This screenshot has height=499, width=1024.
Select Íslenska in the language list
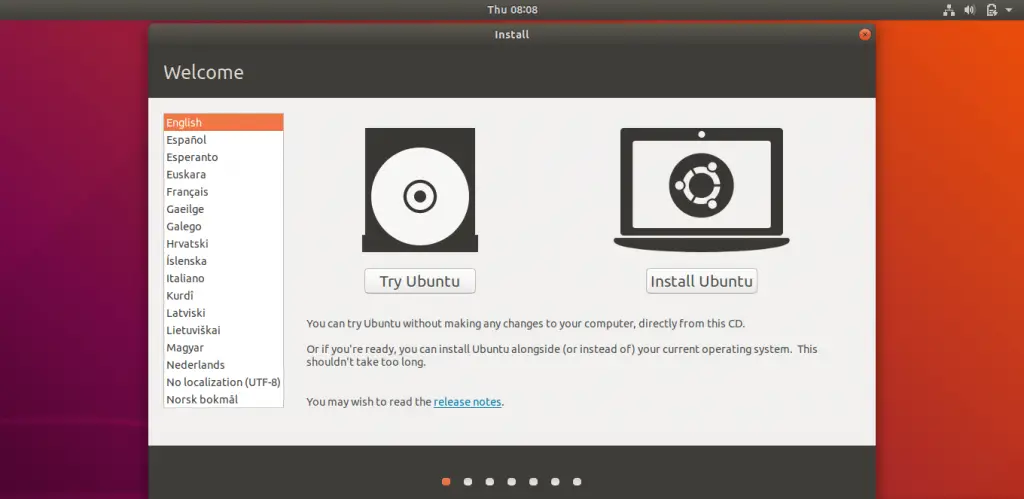pyautogui.click(x=223, y=261)
